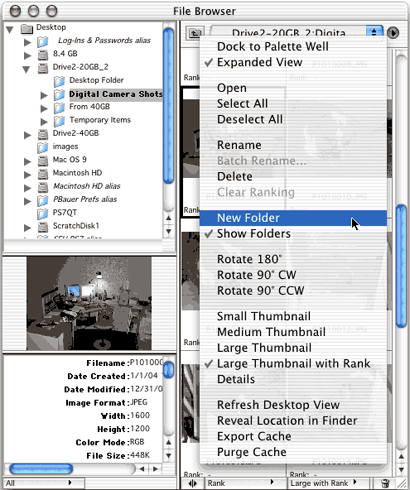Viewport: 410px width, 490px height.
Task: Collapse the Drive2-20GB_2 tree node
Action: (x=26, y=69)
